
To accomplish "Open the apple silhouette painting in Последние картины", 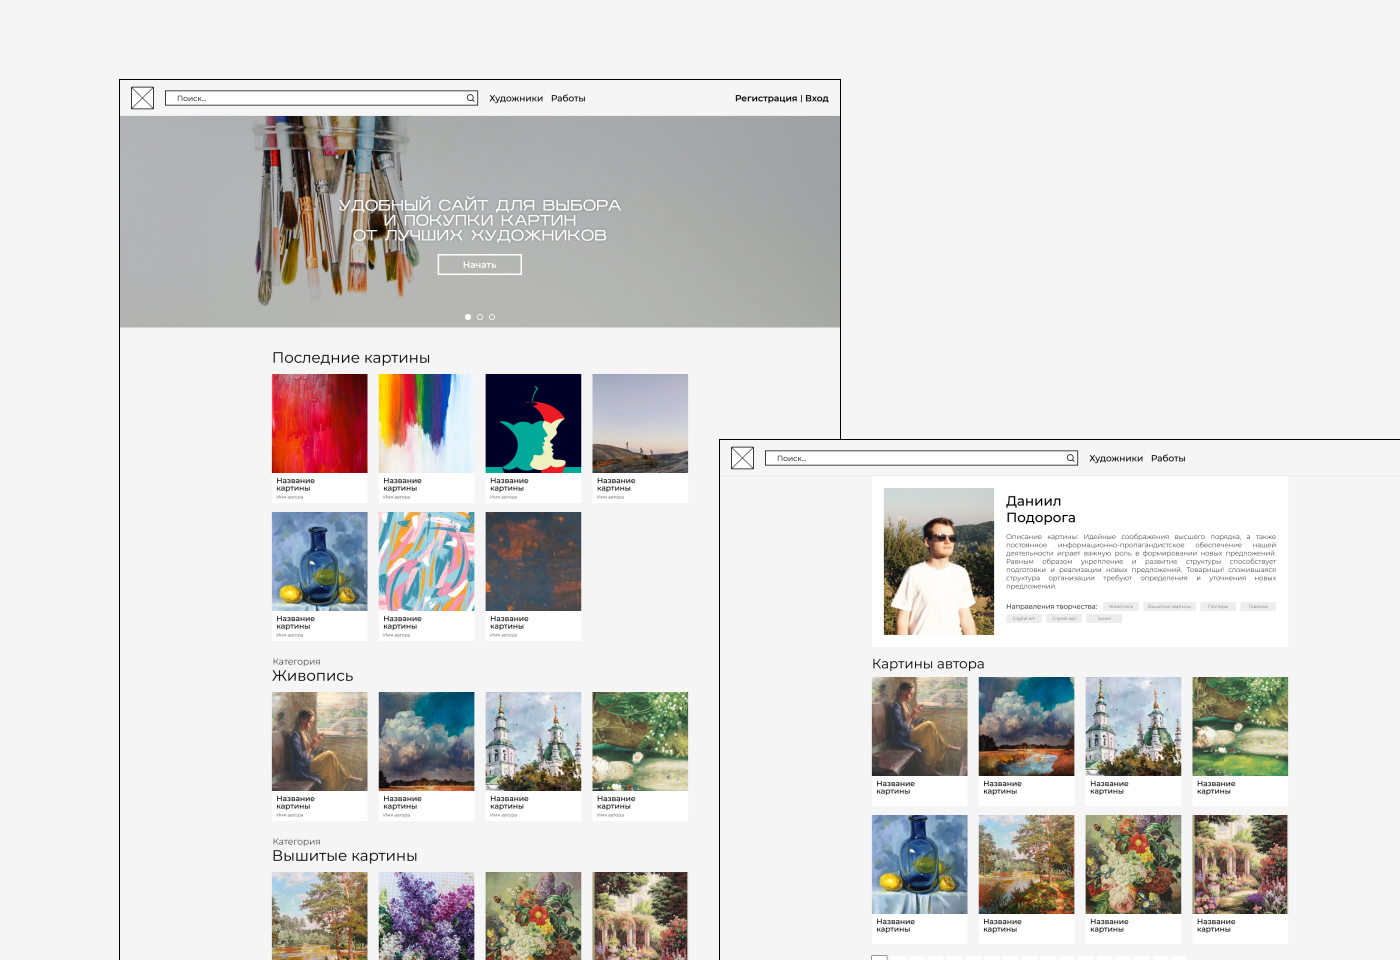I will pyautogui.click(x=533, y=423).
